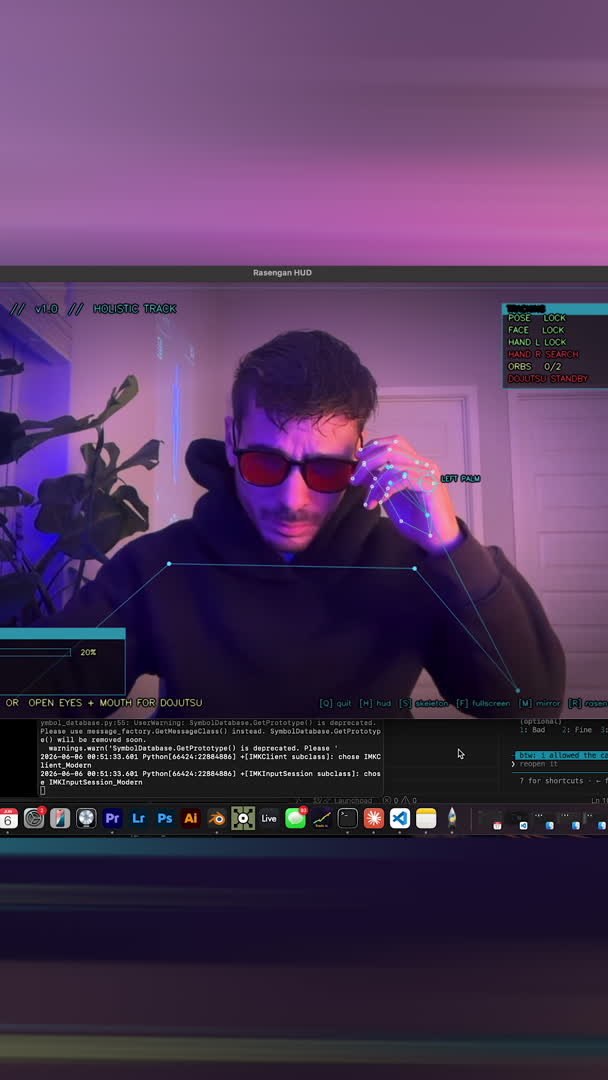Click the Rasengan HUD window title

(282, 273)
